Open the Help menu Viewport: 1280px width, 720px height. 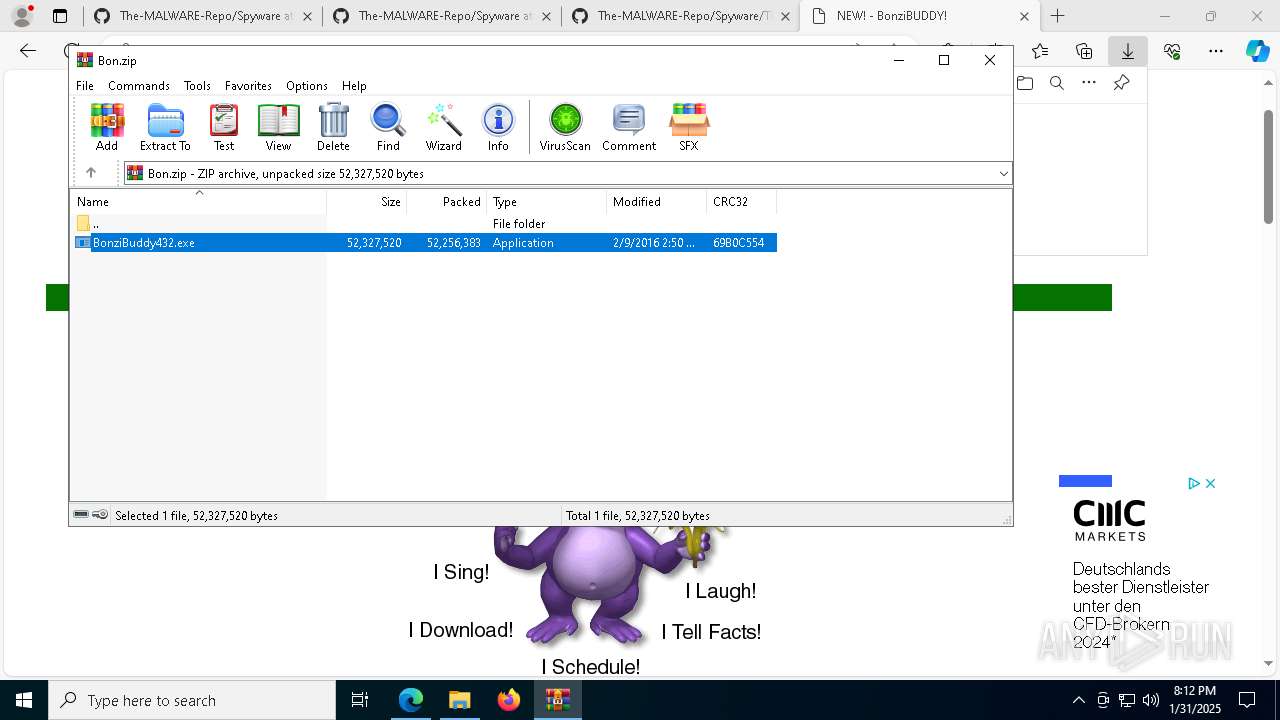[354, 86]
